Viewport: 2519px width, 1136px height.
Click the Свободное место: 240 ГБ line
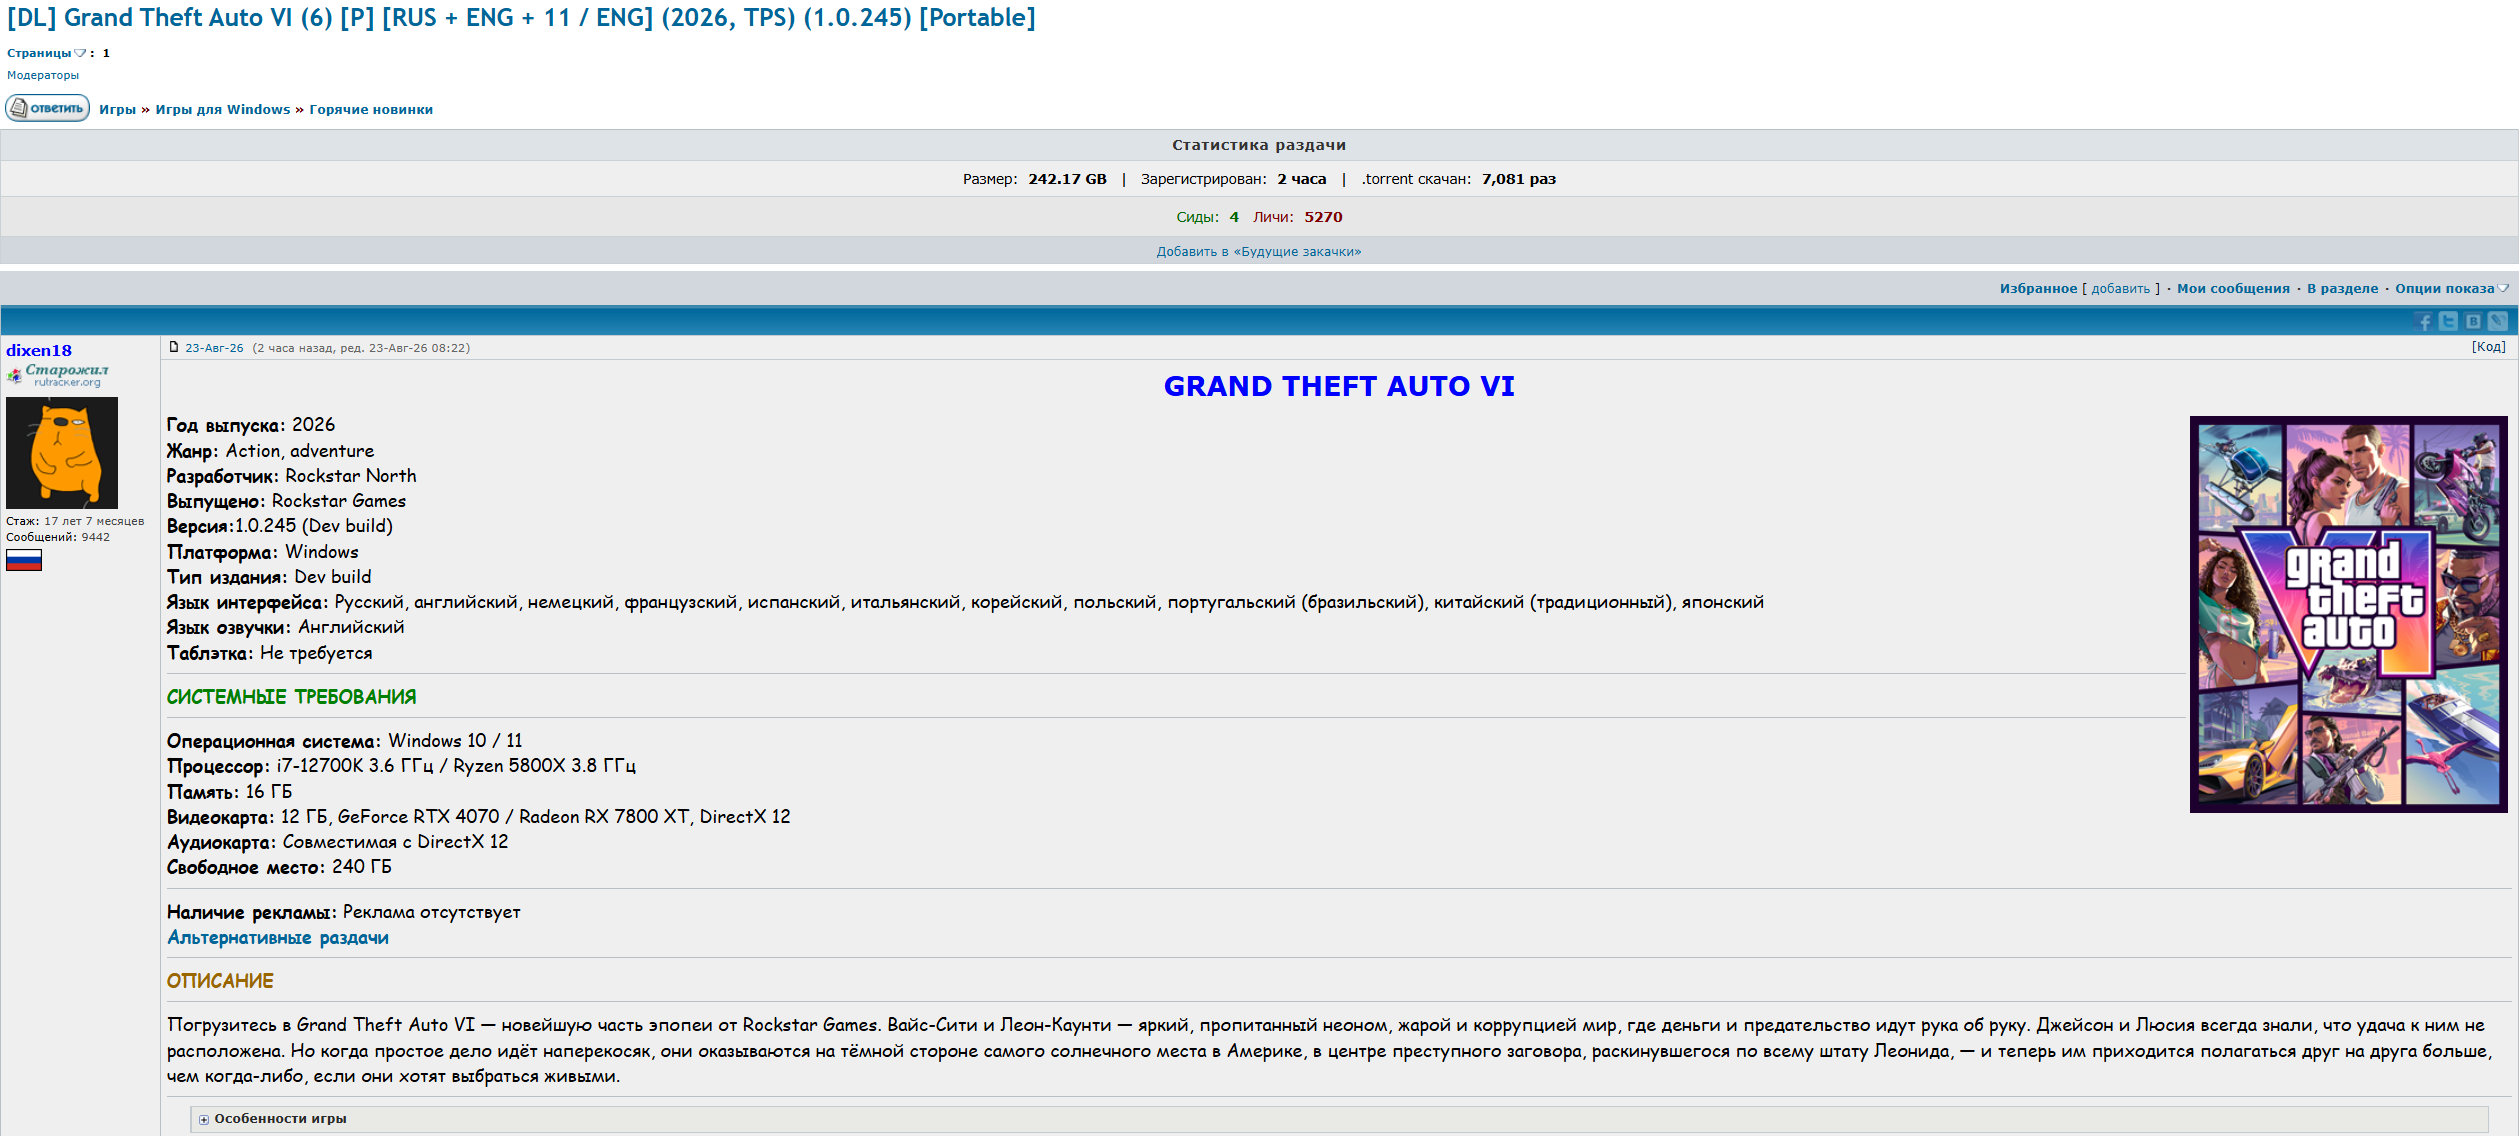click(279, 867)
